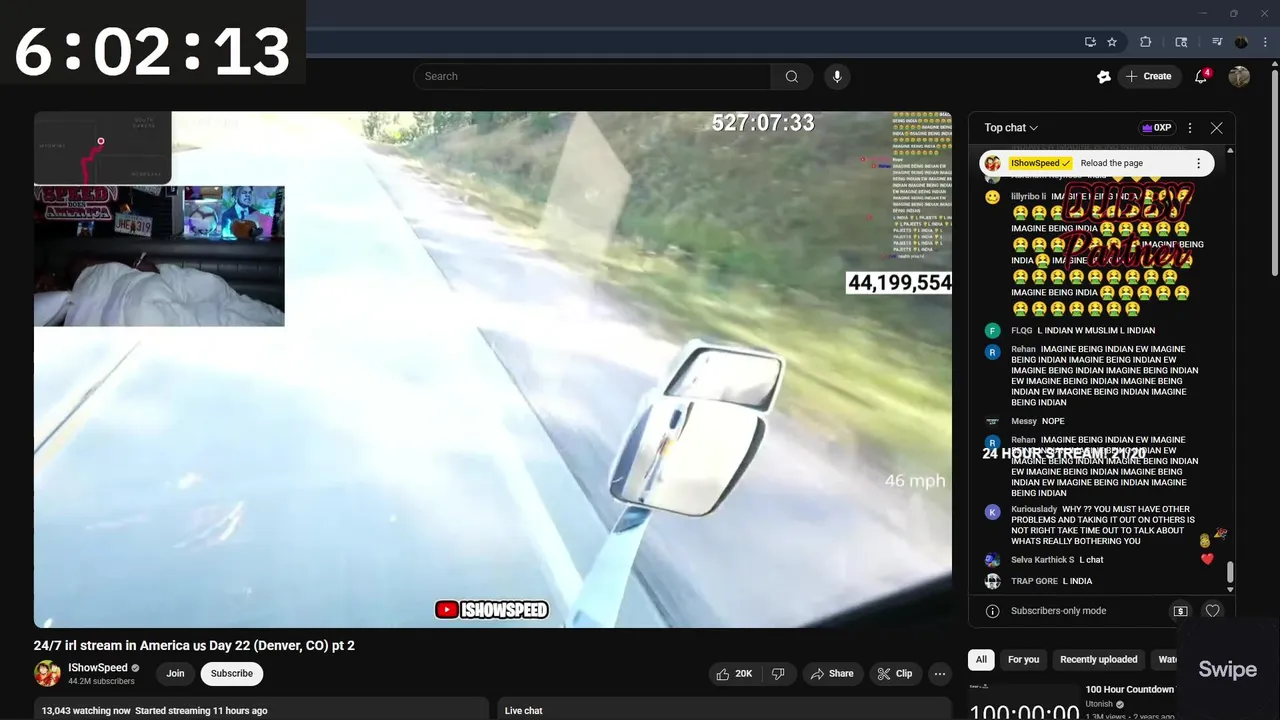Viewport: 1280px width, 720px height.
Task: Dislike the video with thumbs down
Action: pos(778,674)
